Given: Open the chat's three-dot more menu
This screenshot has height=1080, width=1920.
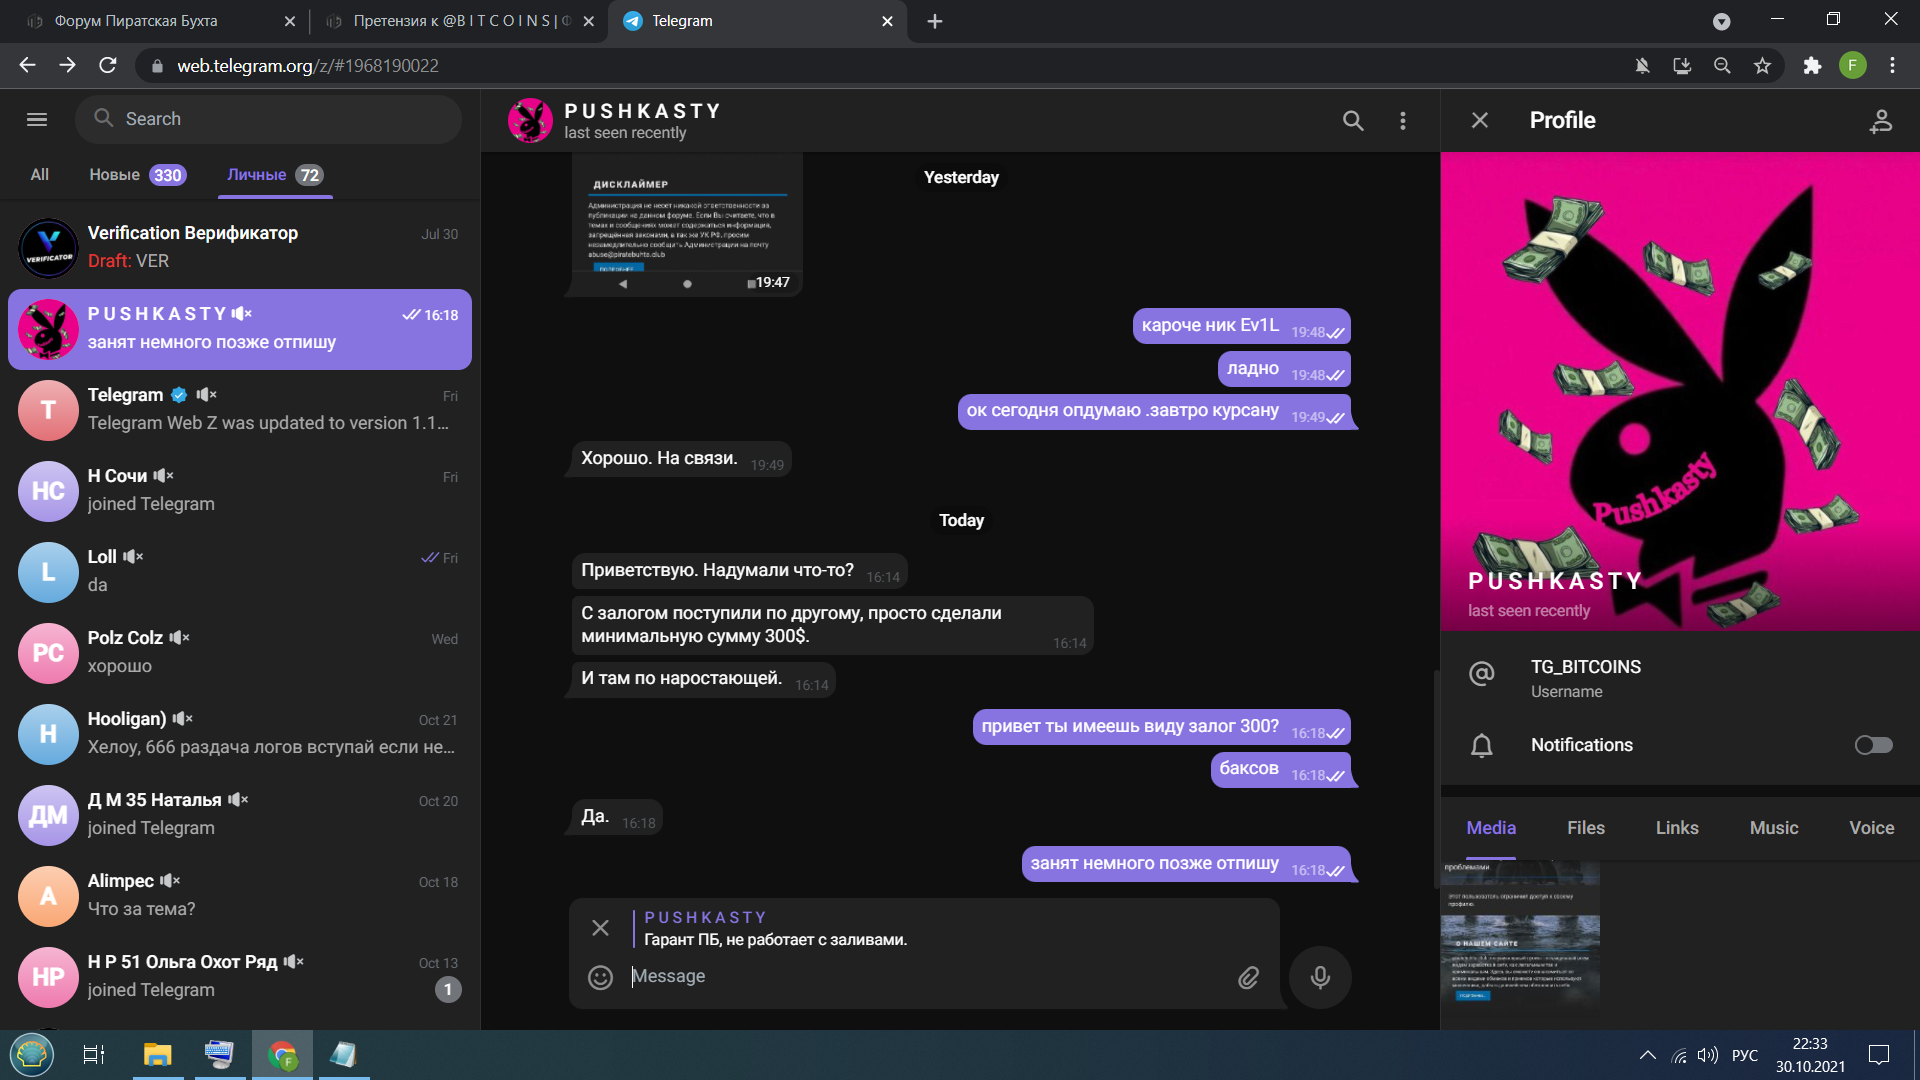Looking at the screenshot, I should coord(1403,120).
